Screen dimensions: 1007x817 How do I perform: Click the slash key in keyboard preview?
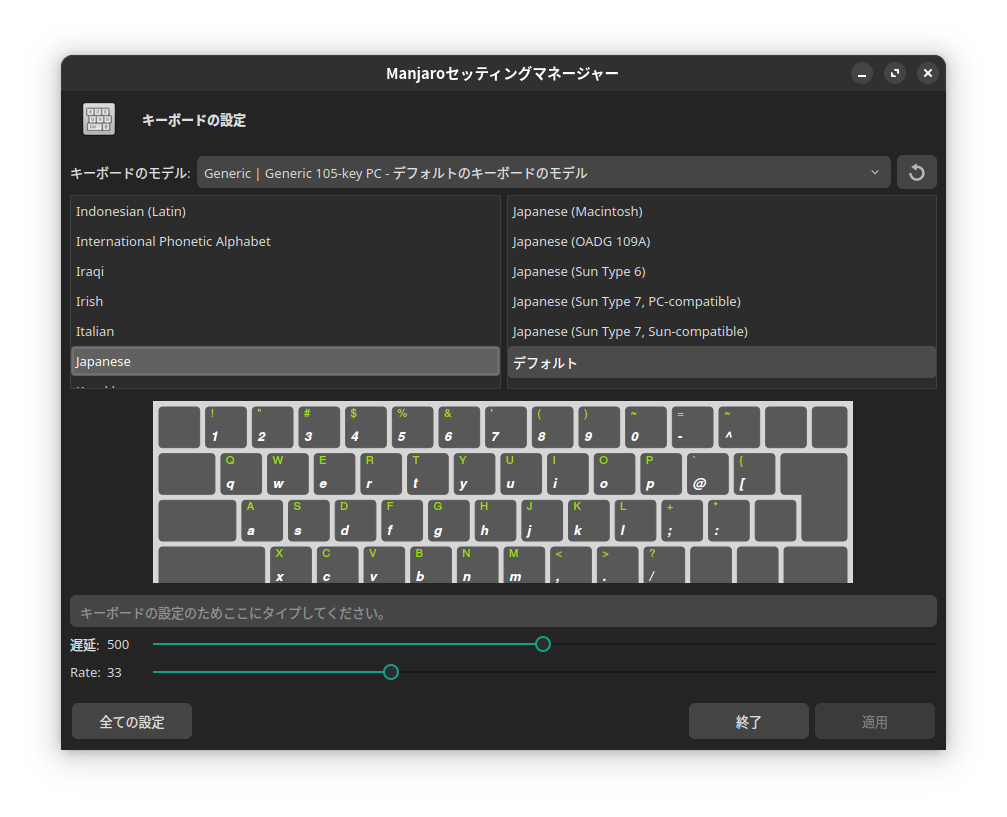pyautogui.click(x=664, y=565)
